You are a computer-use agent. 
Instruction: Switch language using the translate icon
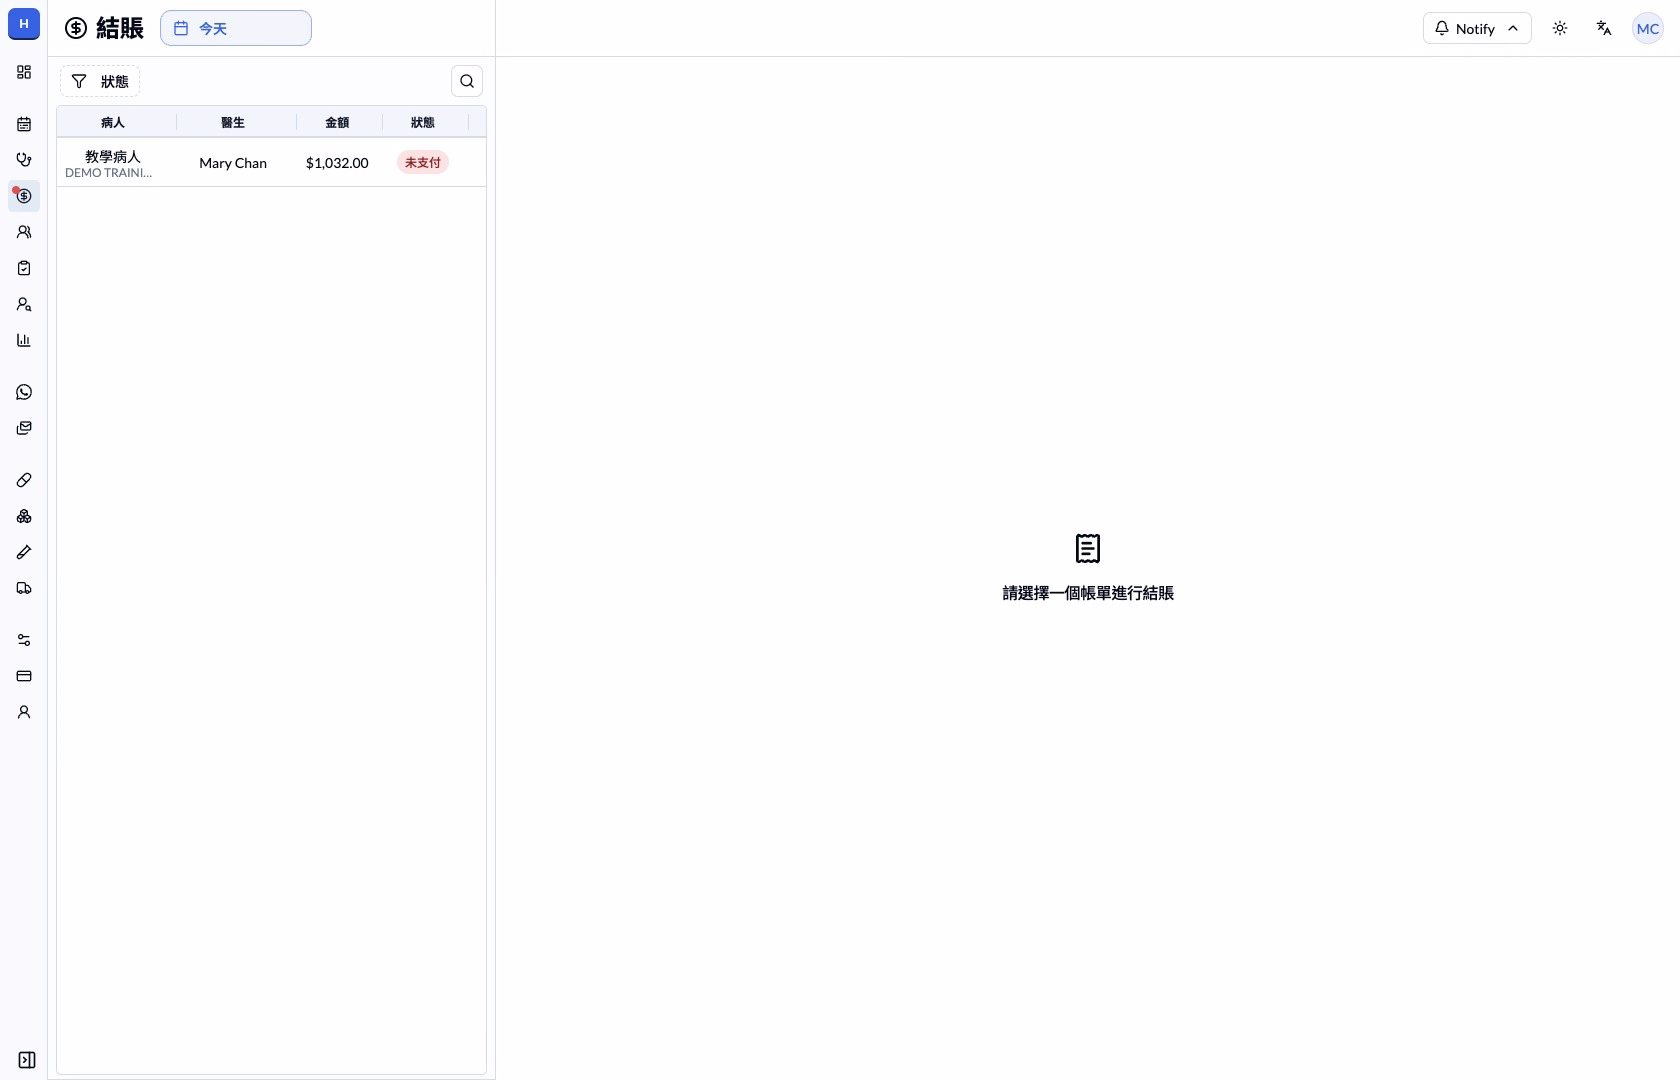coord(1604,28)
